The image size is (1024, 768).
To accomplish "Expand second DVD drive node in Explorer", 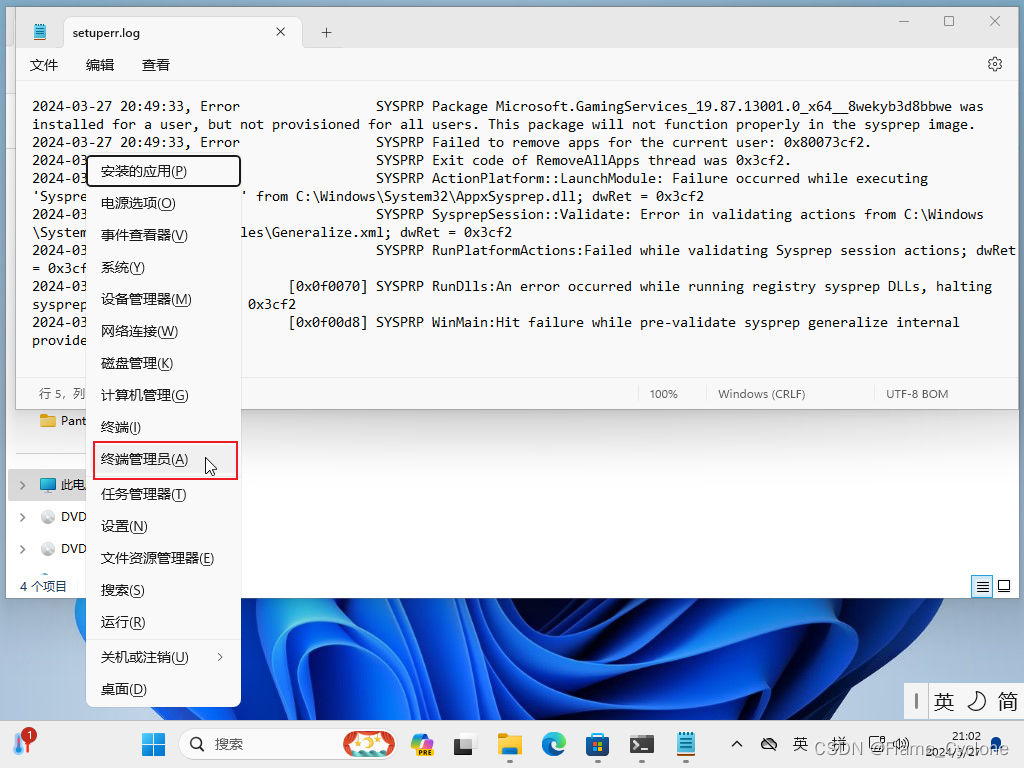I will point(23,549).
